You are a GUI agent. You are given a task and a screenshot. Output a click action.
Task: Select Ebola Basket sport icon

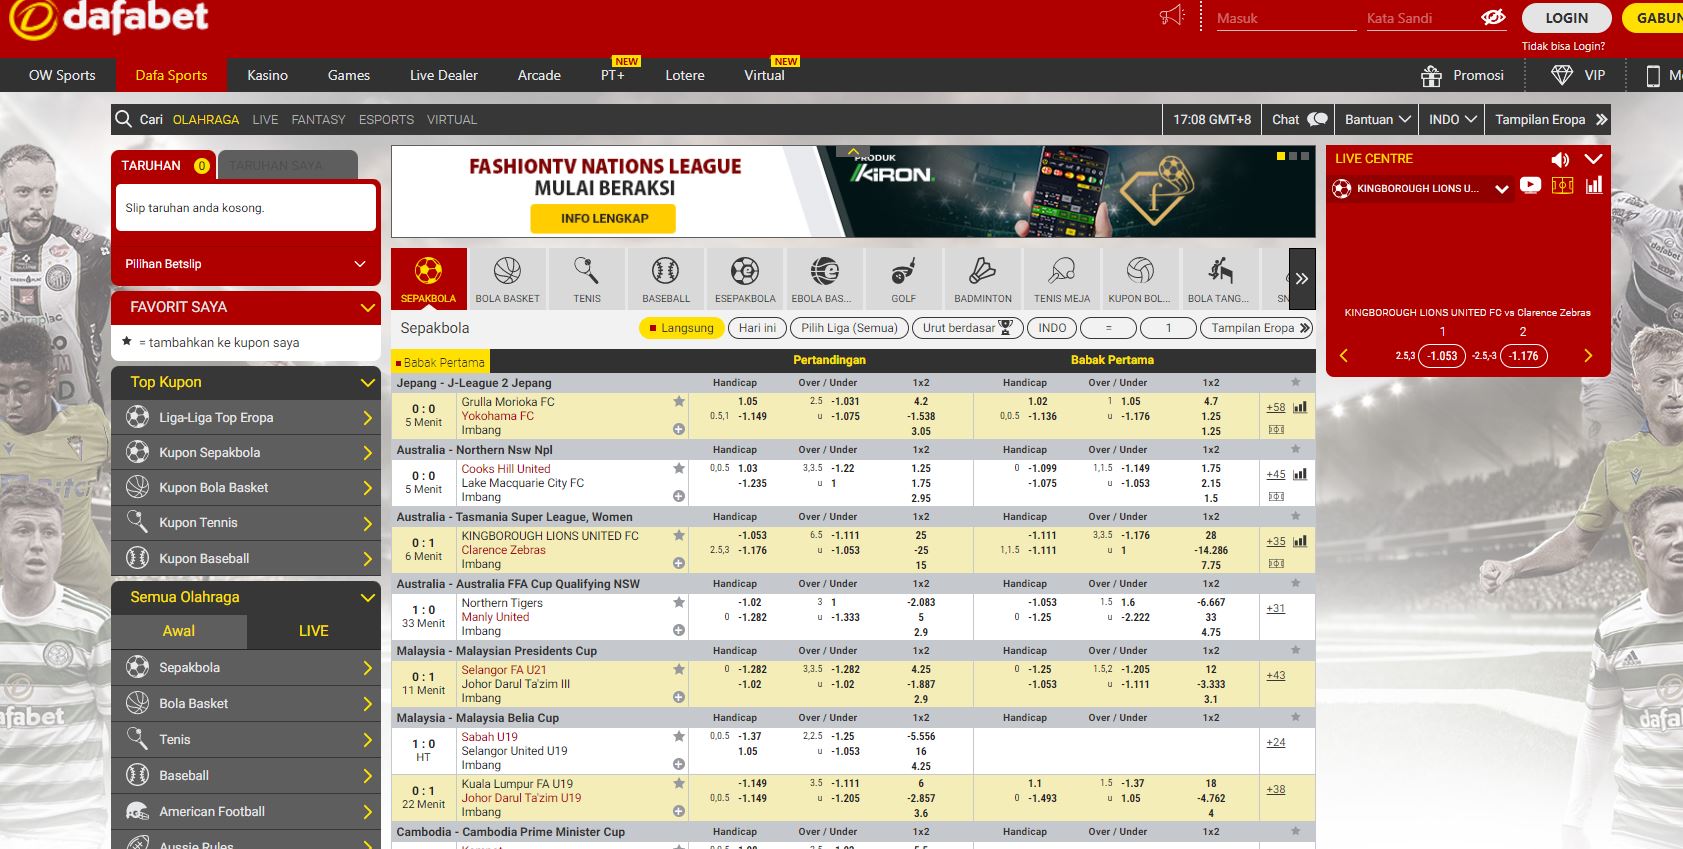tap(824, 278)
